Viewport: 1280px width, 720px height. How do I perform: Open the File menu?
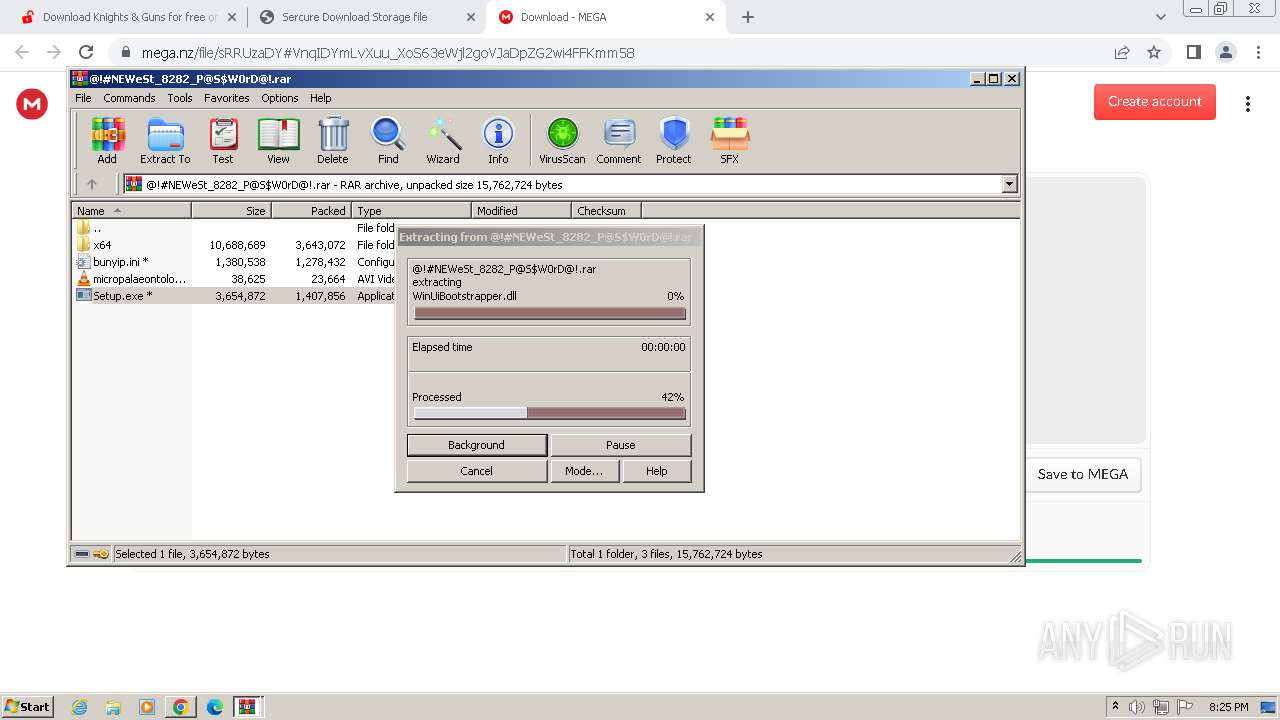83,98
